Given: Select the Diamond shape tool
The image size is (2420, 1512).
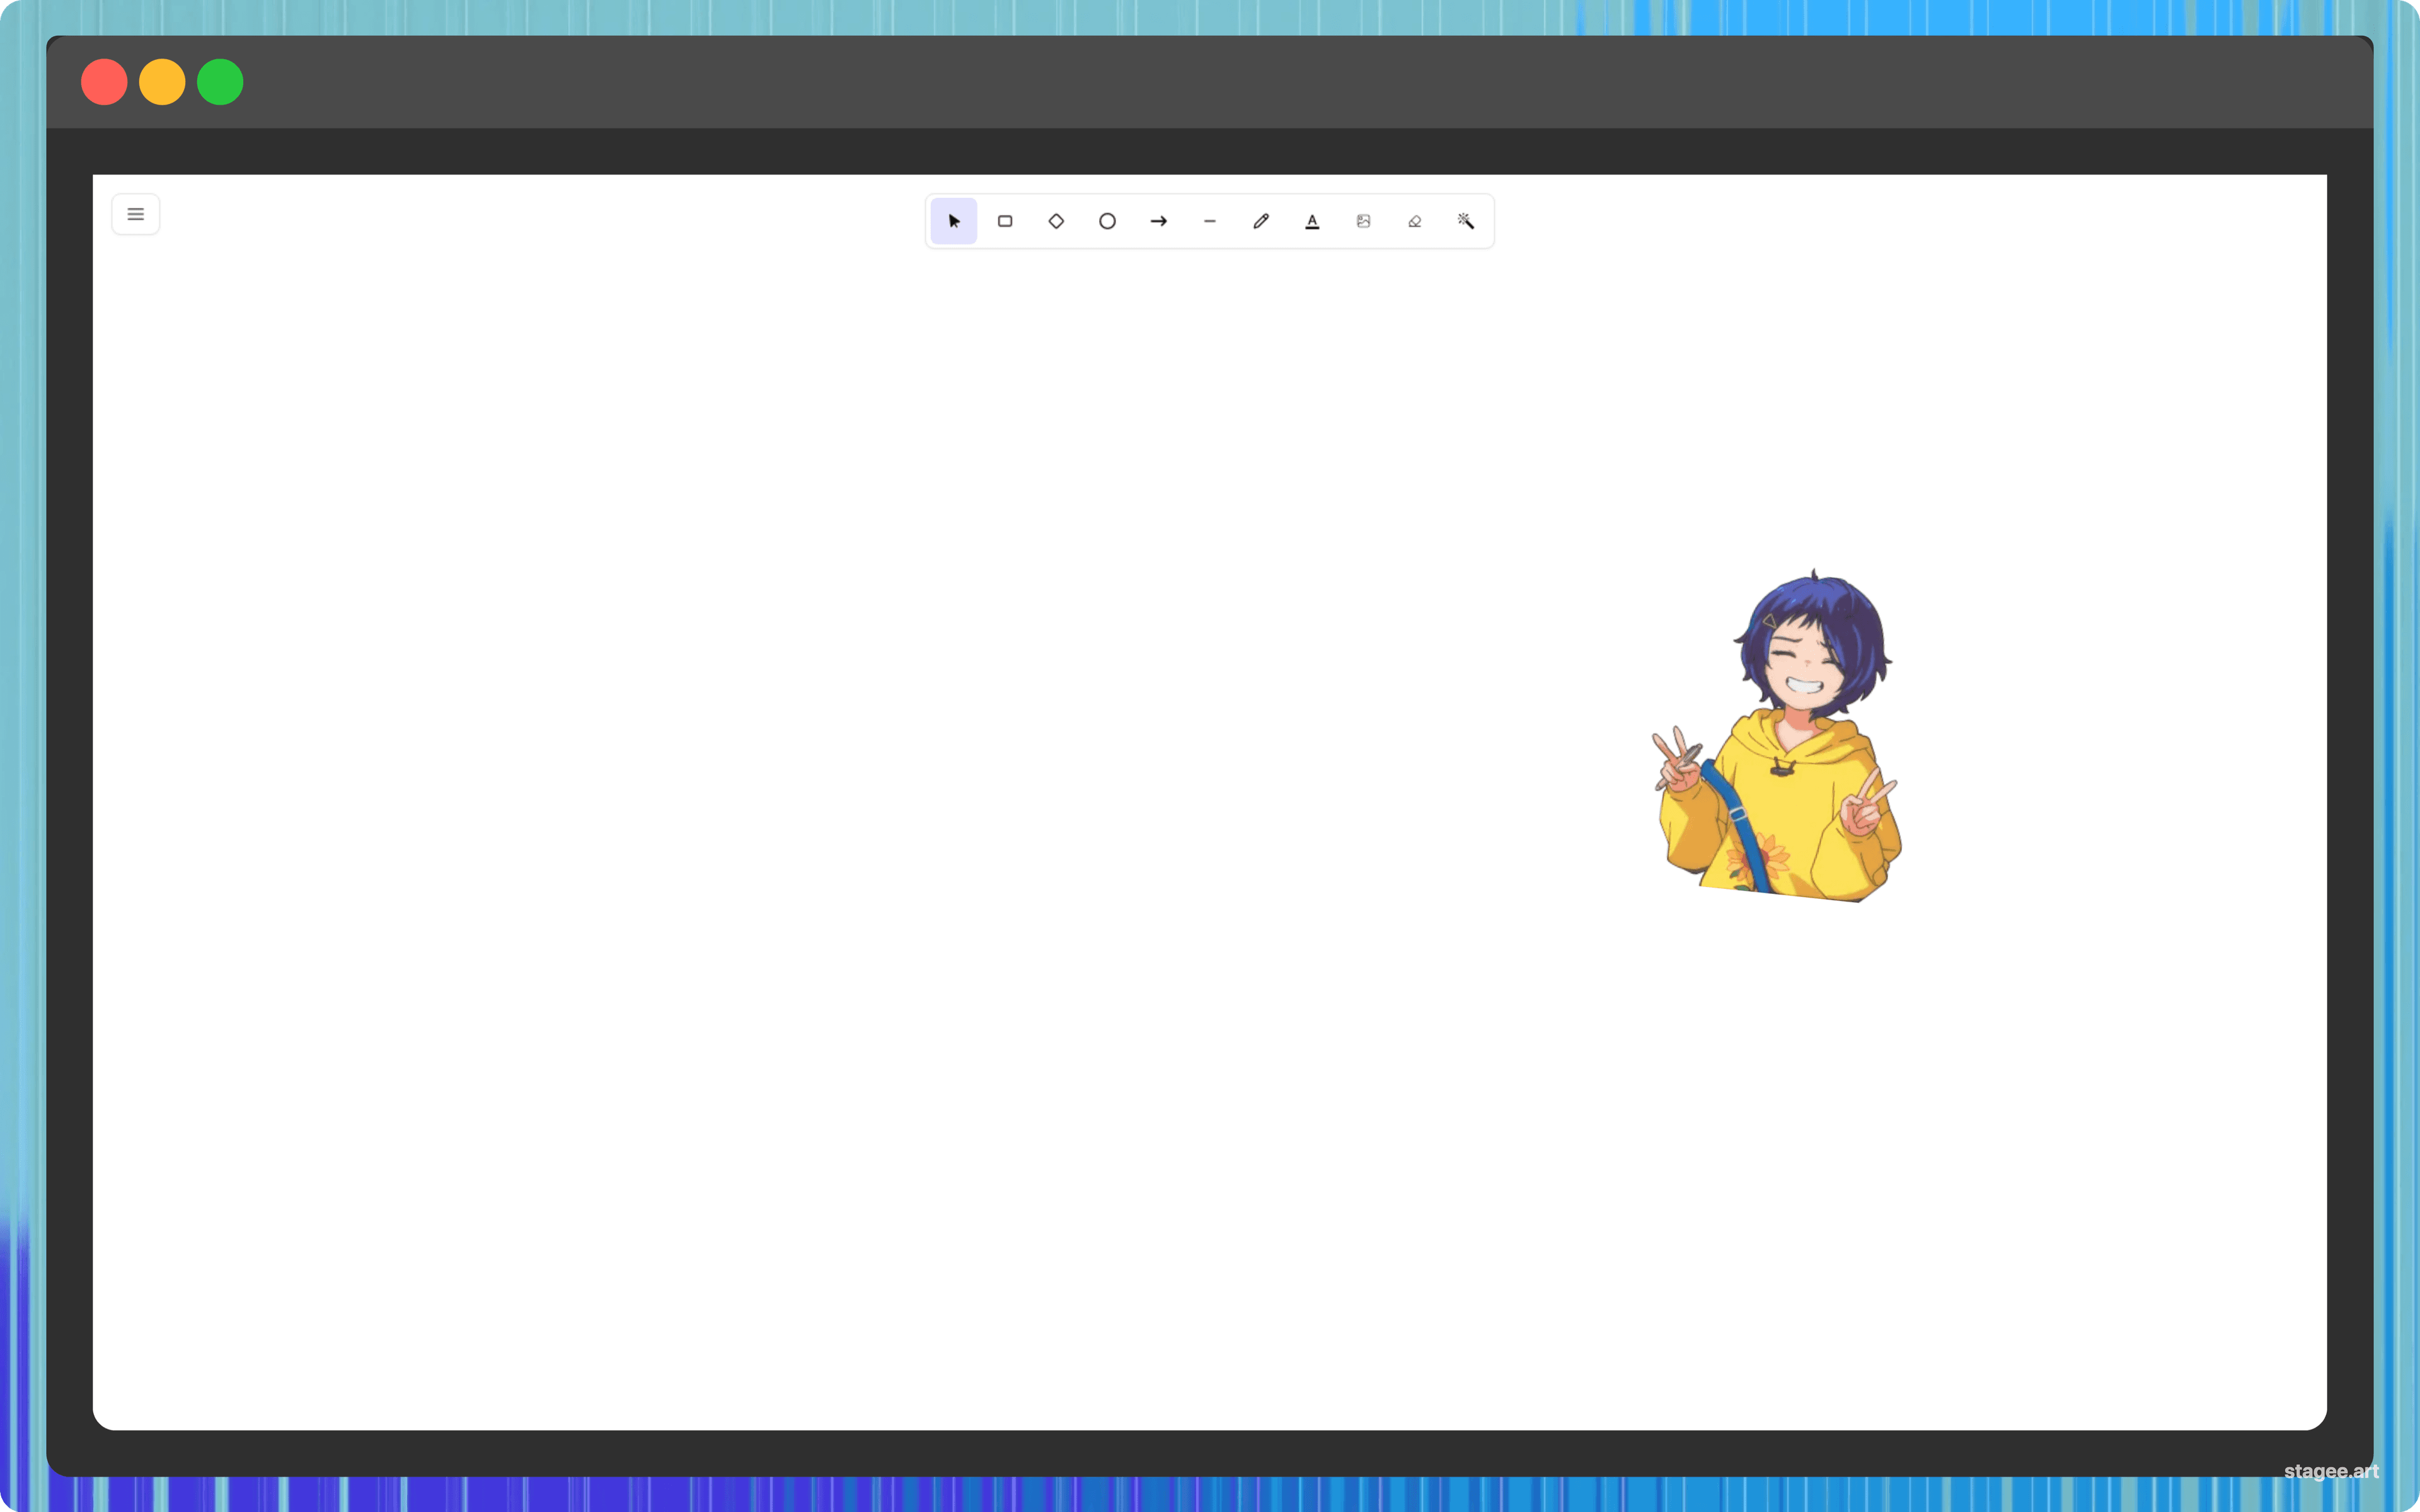Looking at the screenshot, I should [1056, 221].
